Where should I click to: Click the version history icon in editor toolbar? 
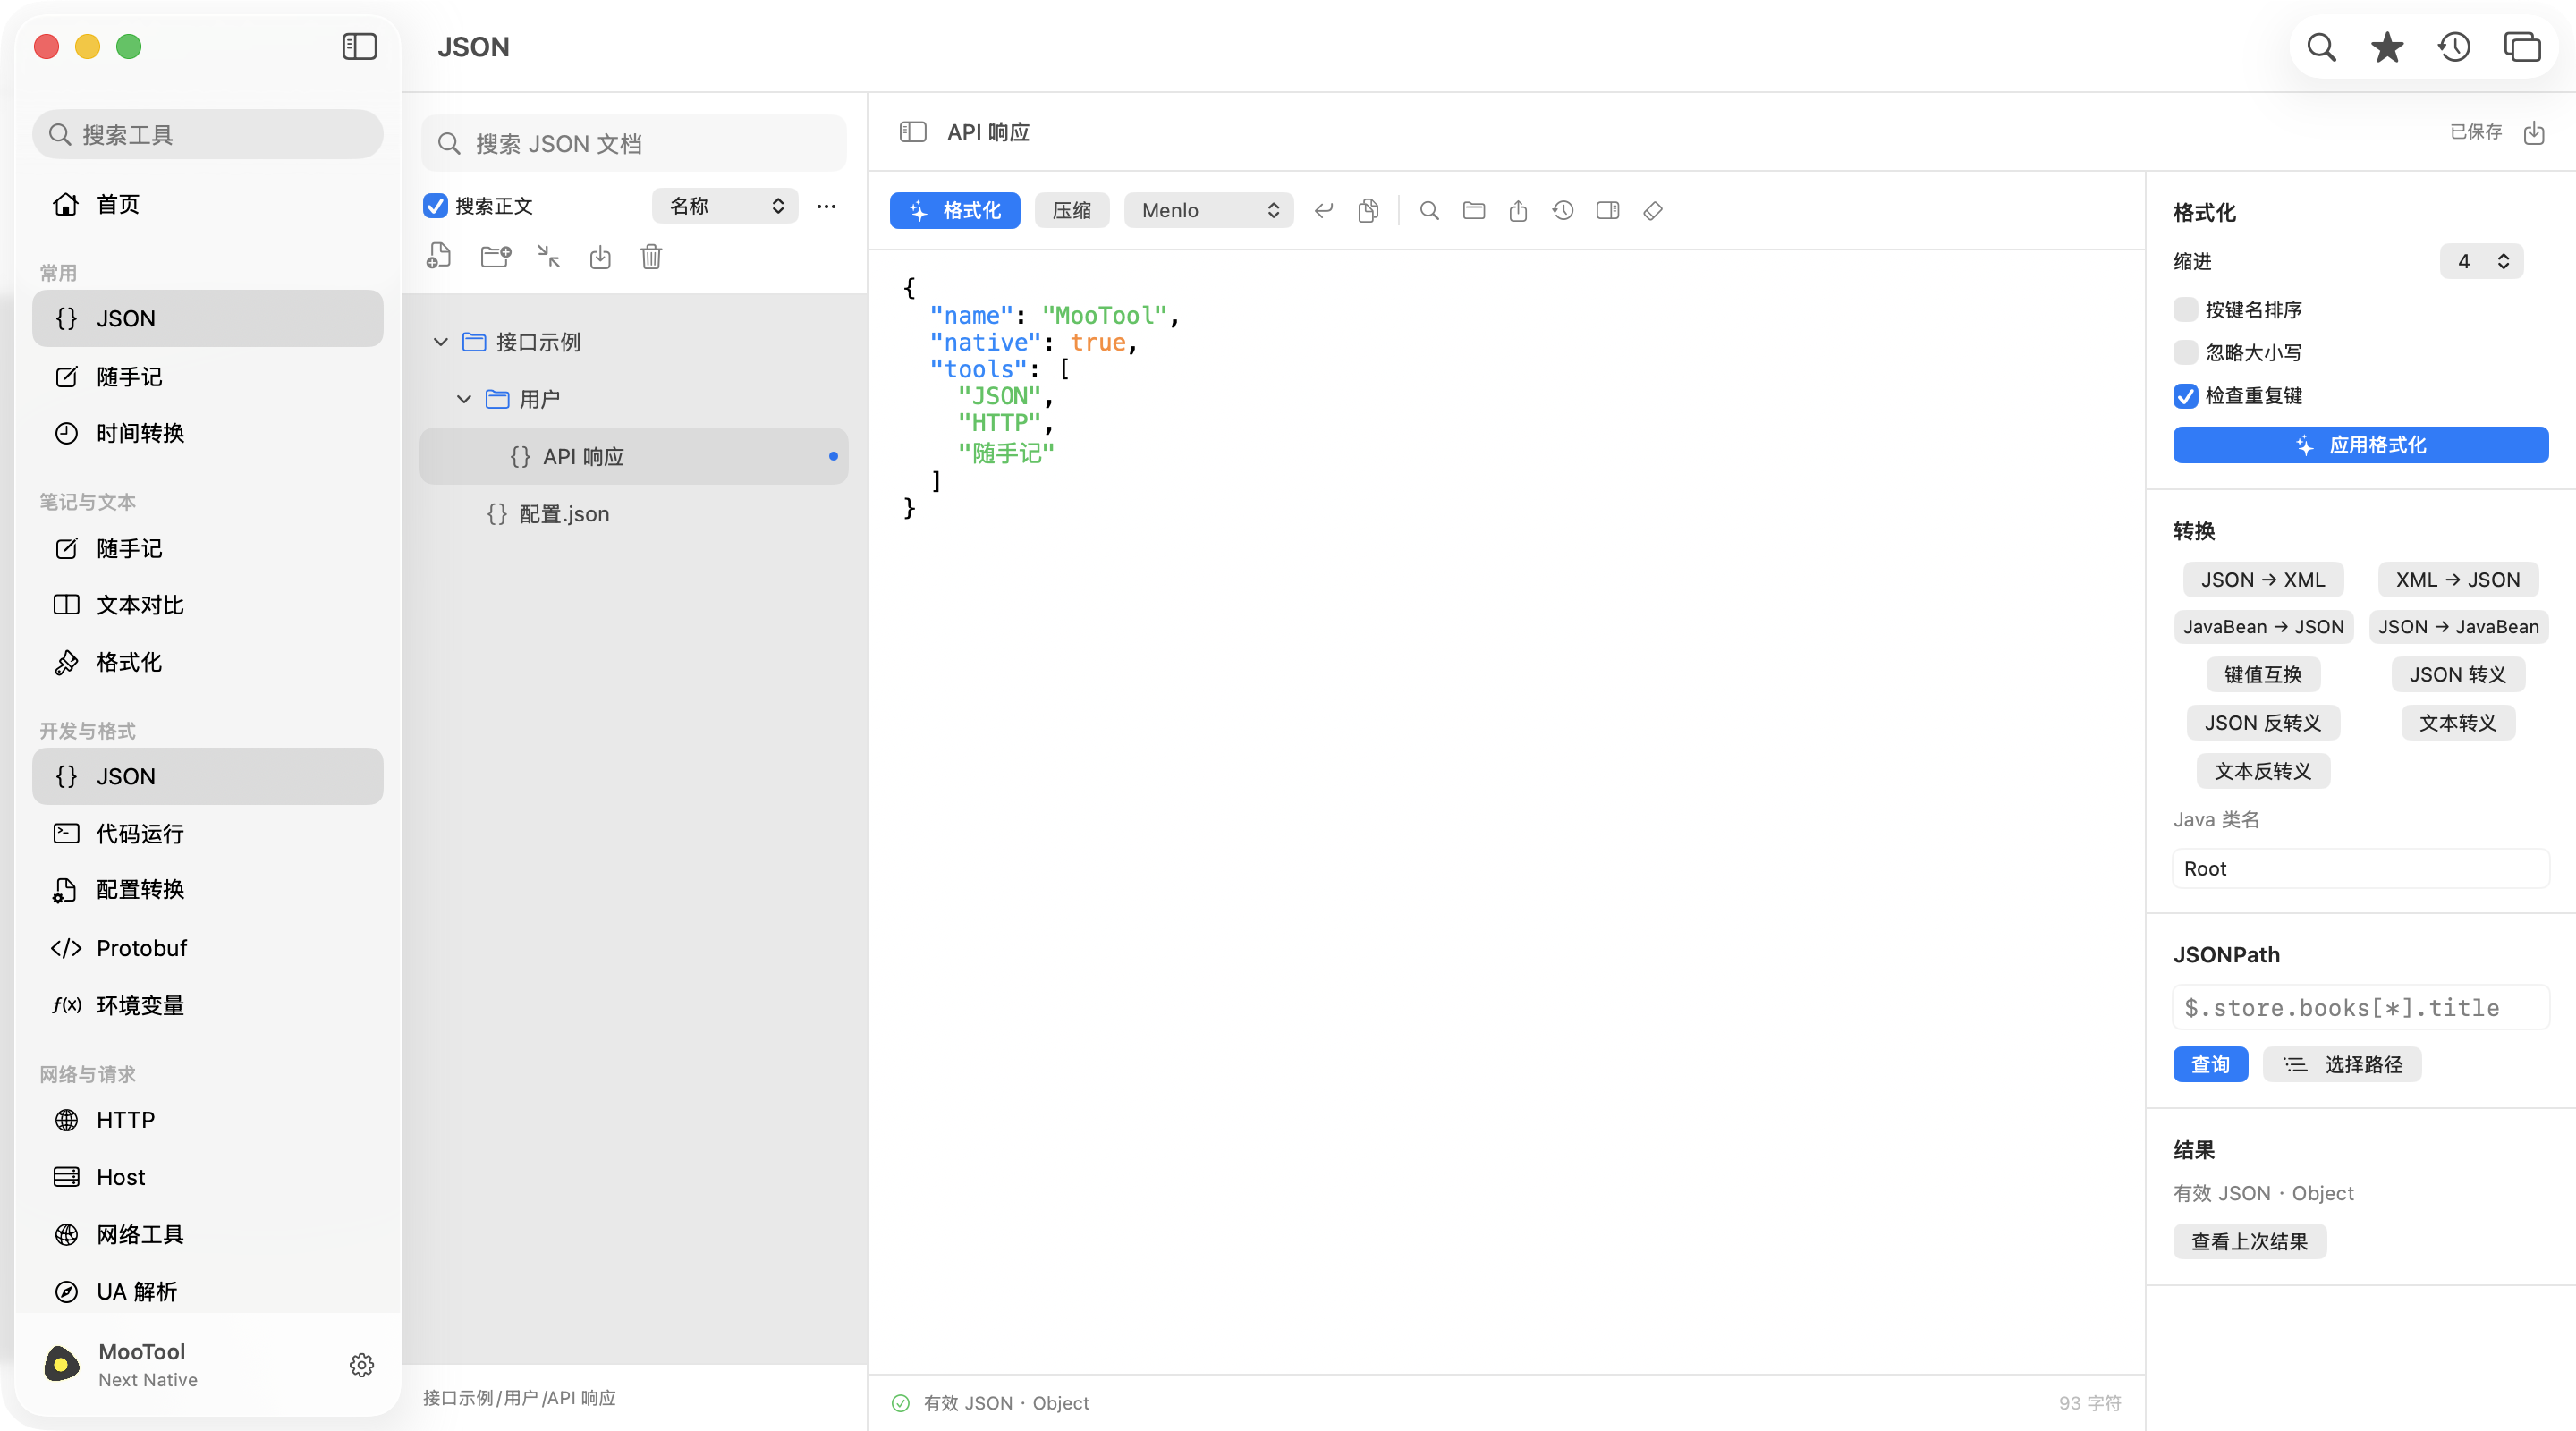click(1563, 210)
